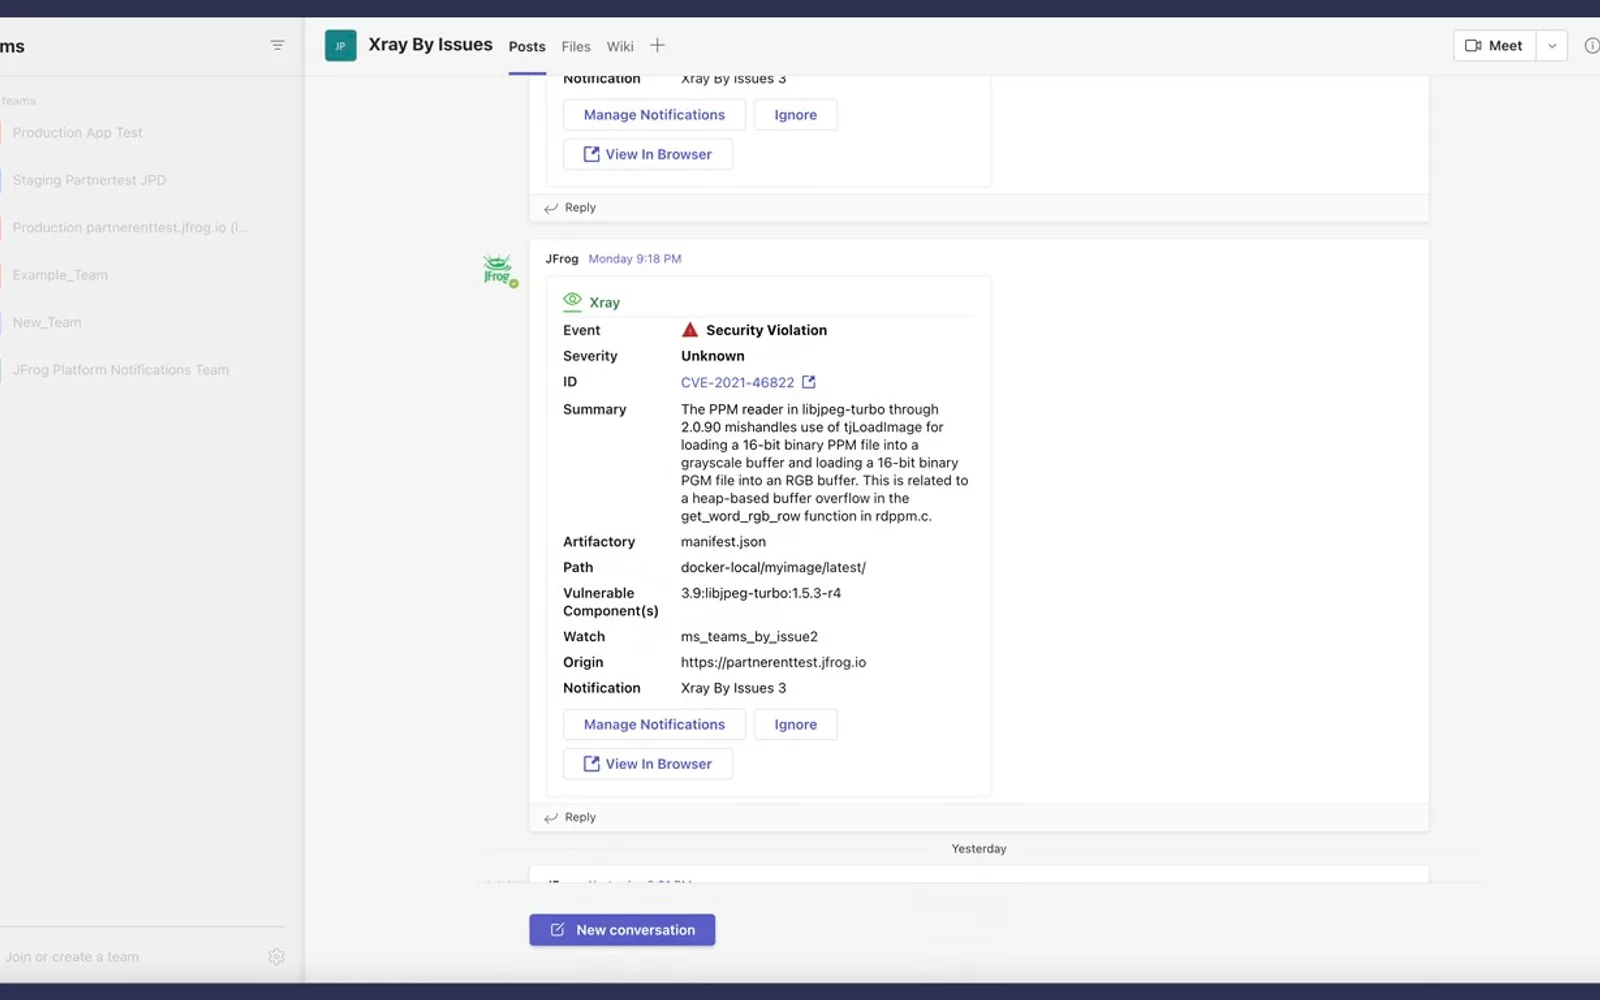Viewport: 1600px width, 1000px height.
Task: Select Production App Test team
Action: 77,132
